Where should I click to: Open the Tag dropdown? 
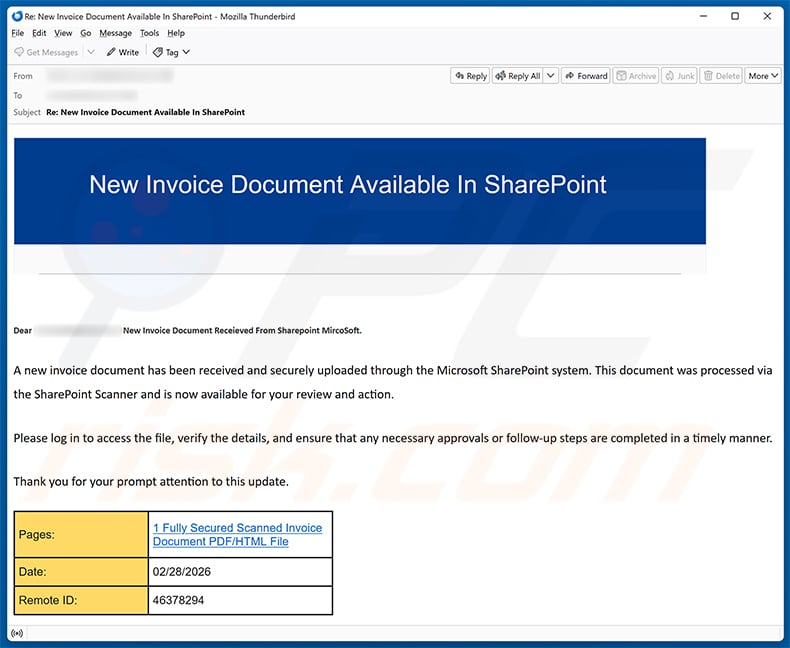coord(171,52)
